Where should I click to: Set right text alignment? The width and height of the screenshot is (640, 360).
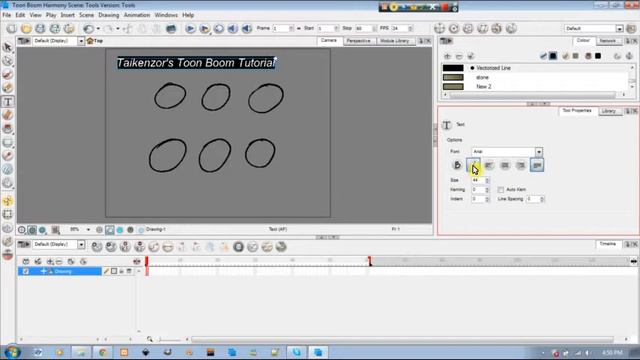coord(521,165)
